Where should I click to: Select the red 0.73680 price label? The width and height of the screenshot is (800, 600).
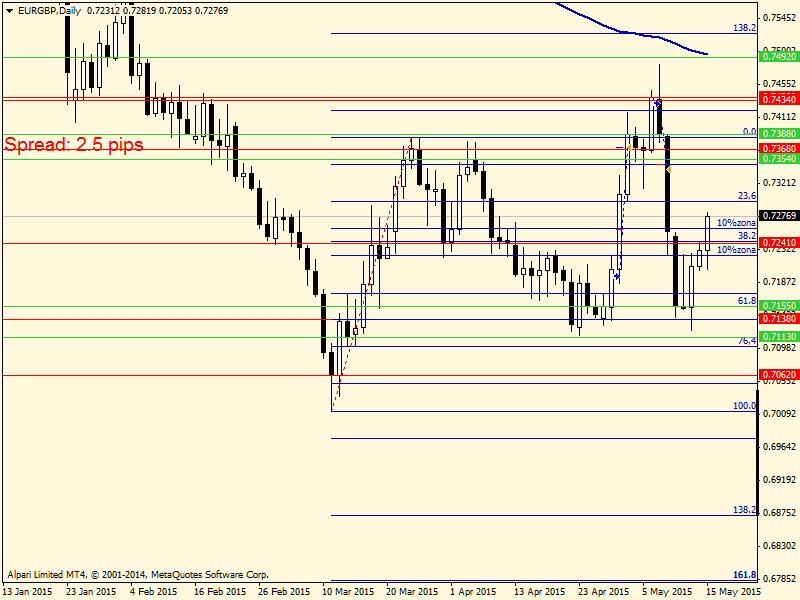tap(779, 148)
